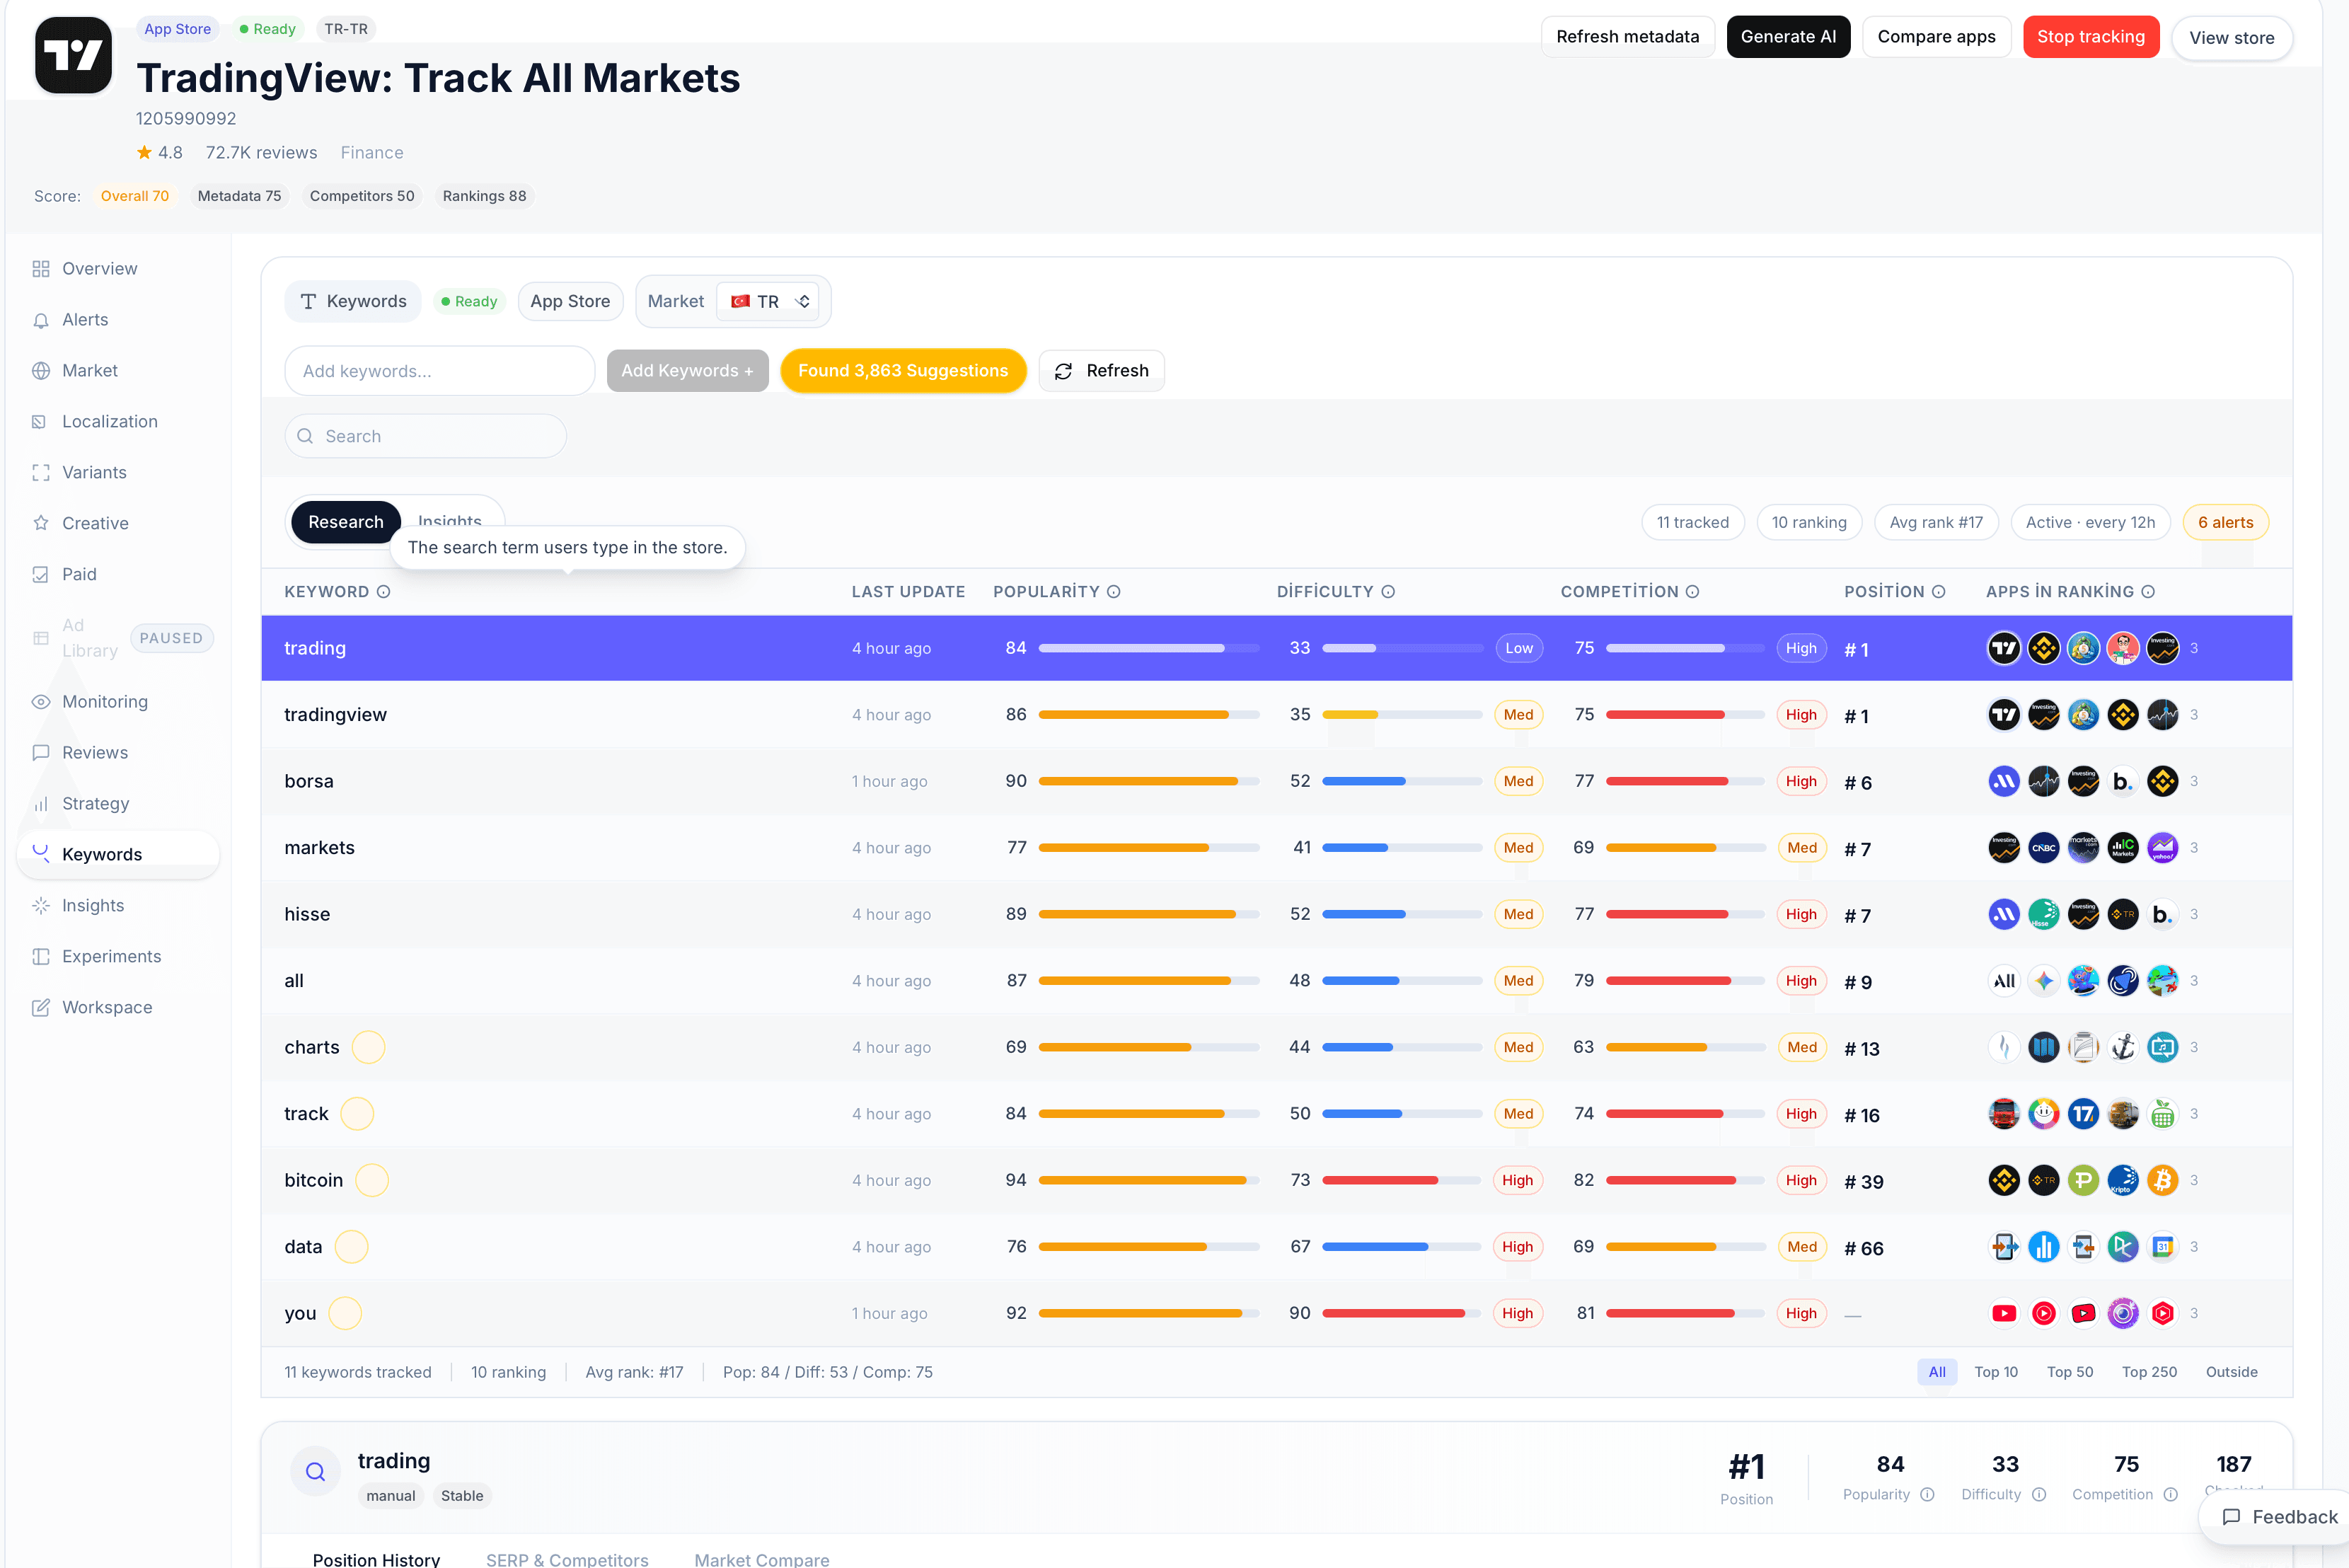
Task: Open the Overview sidebar item
Action: pos(99,269)
